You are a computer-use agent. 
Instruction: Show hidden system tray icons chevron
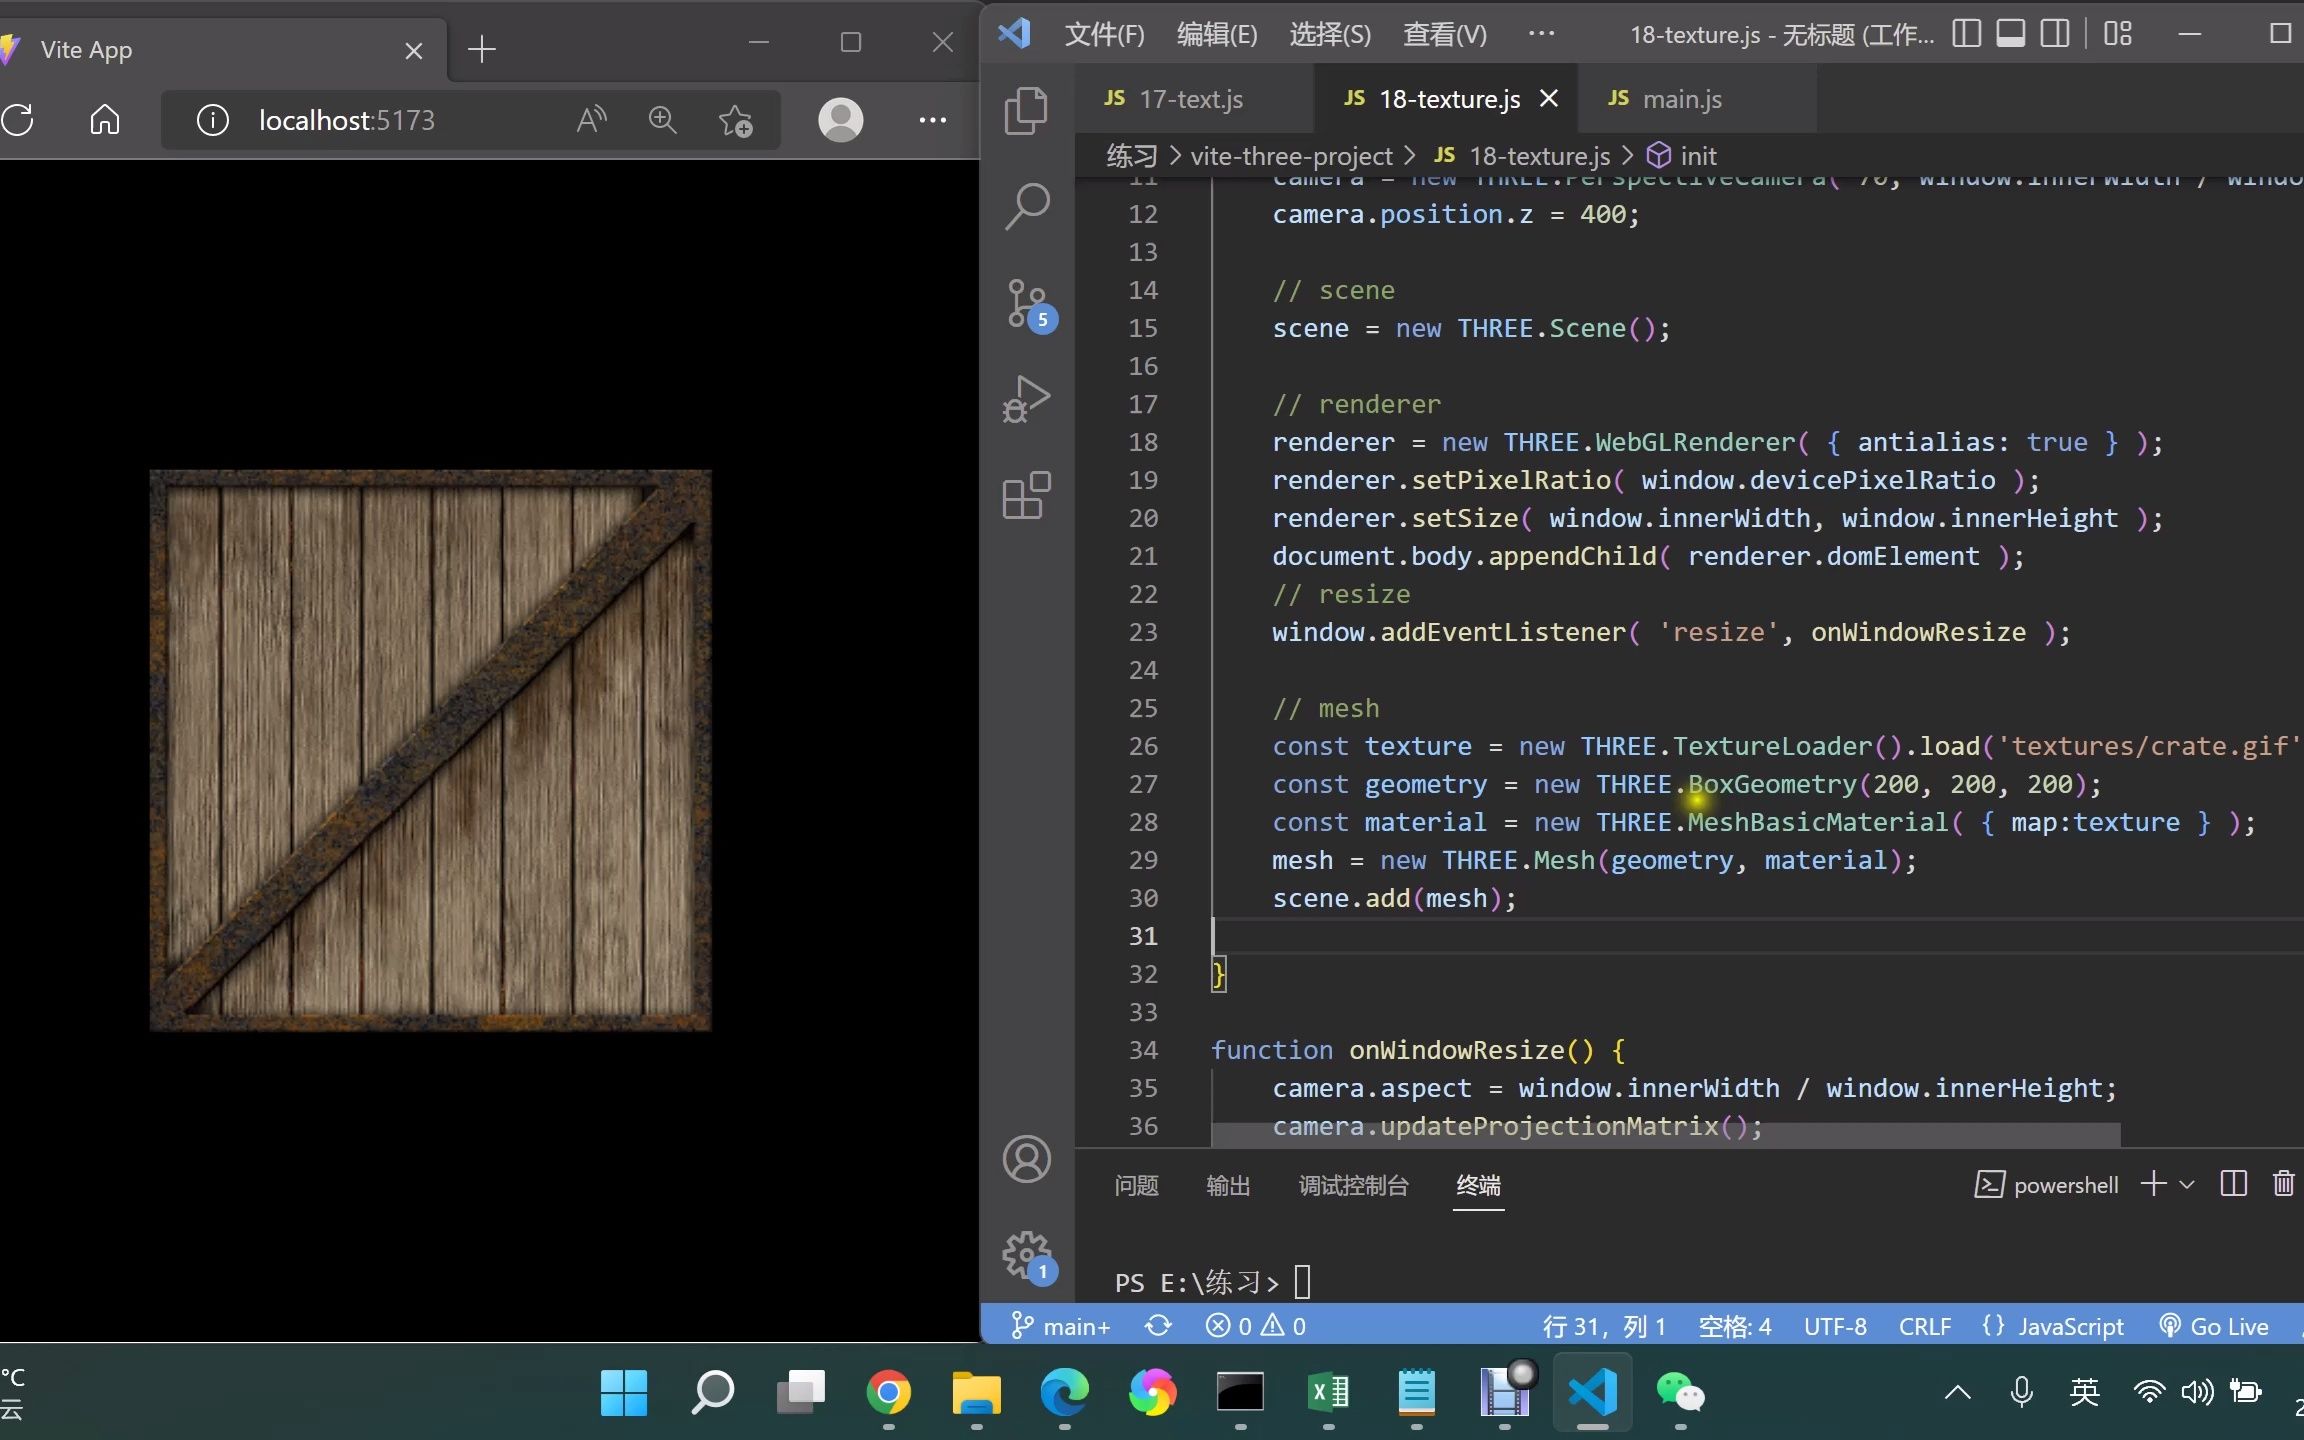1957,1392
